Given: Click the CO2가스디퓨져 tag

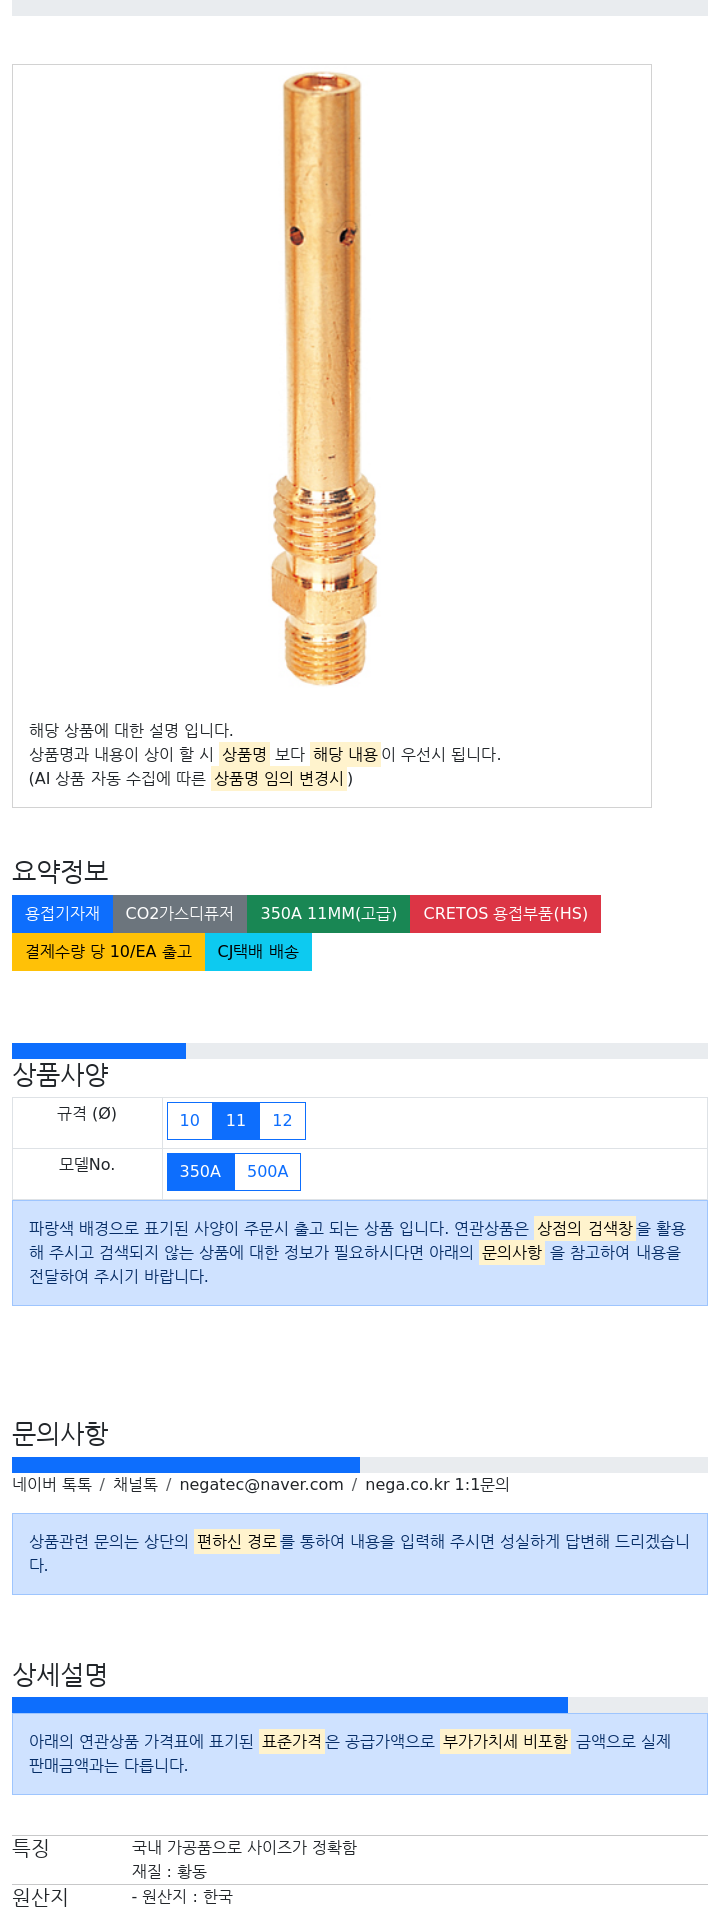Looking at the screenshot, I should 180,914.
